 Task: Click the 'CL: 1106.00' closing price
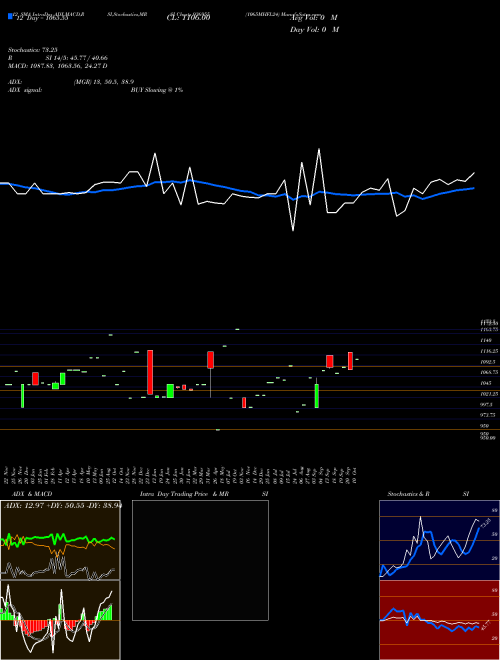tap(189, 18)
